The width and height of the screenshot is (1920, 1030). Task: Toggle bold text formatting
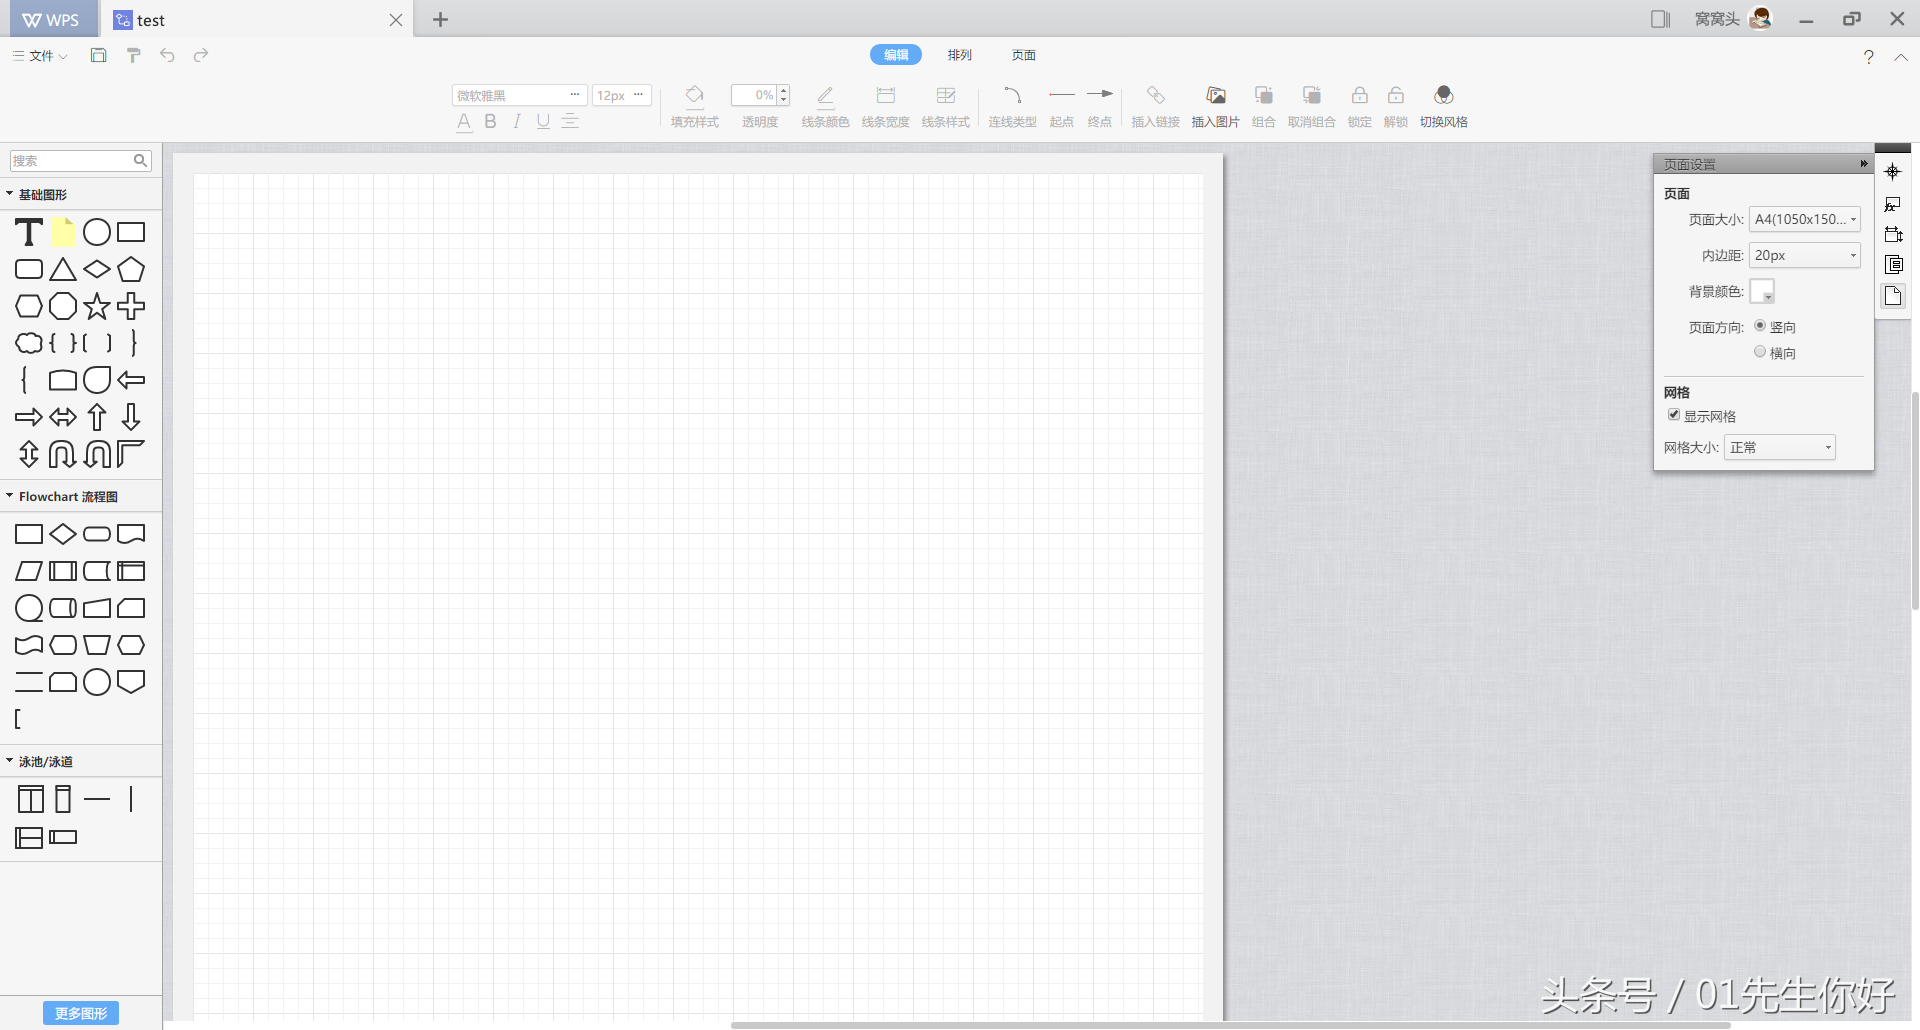point(490,121)
